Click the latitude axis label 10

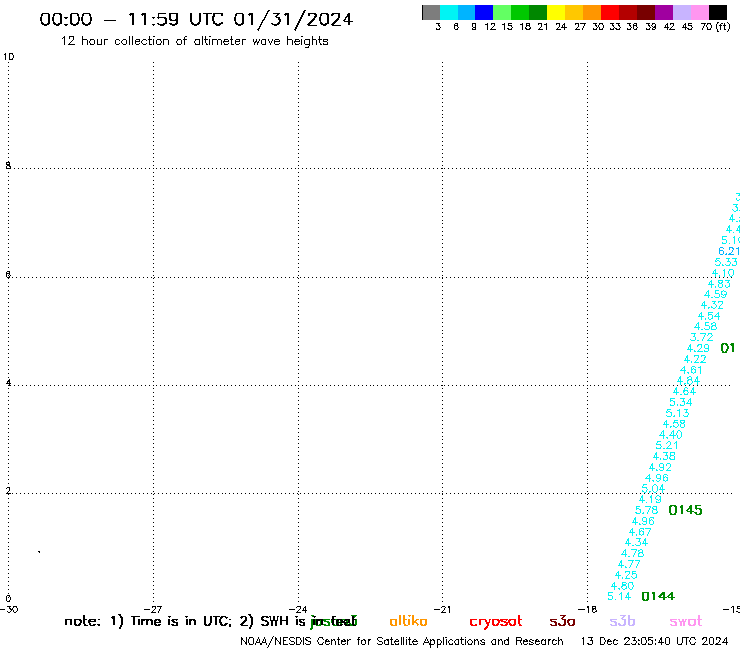click(8, 57)
